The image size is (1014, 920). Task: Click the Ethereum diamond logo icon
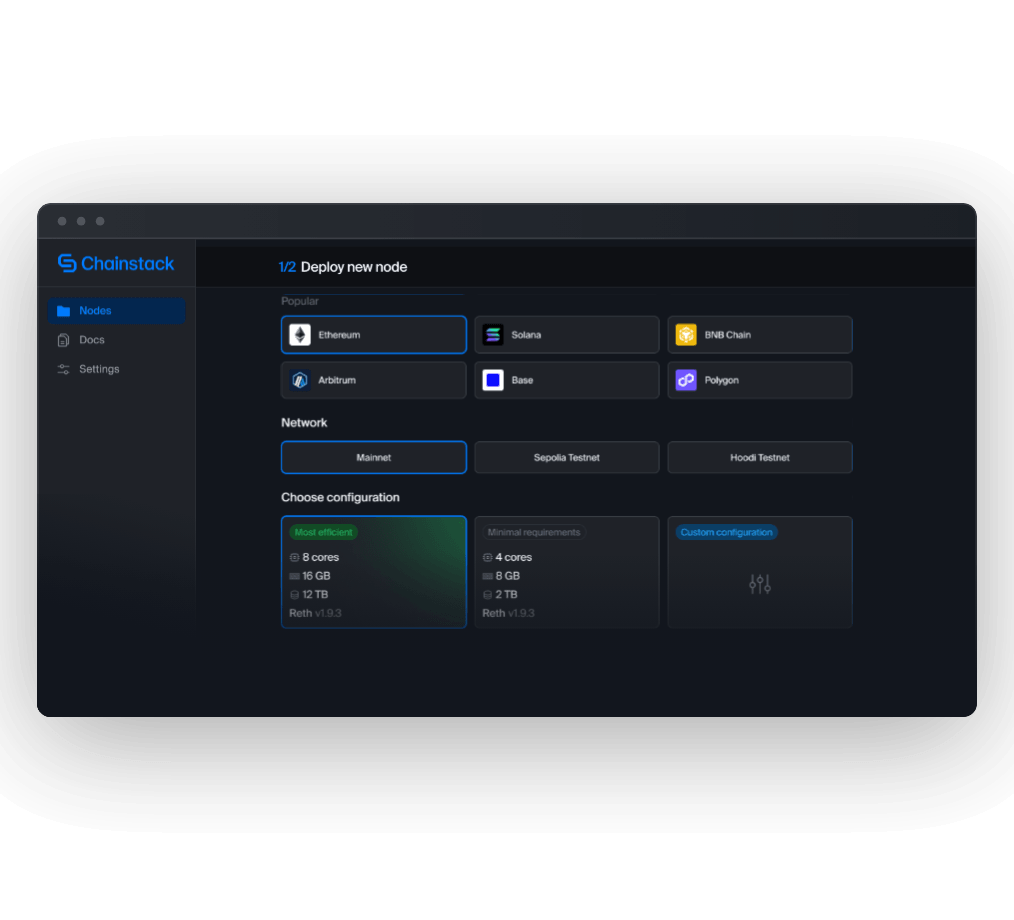pos(300,335)
